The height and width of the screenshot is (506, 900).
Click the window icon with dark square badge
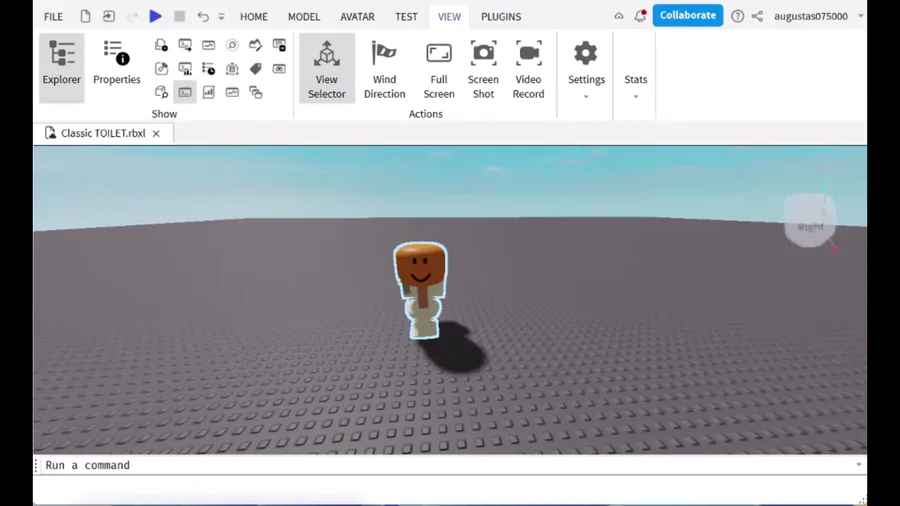pyautogui.click(x=279, y=45)
